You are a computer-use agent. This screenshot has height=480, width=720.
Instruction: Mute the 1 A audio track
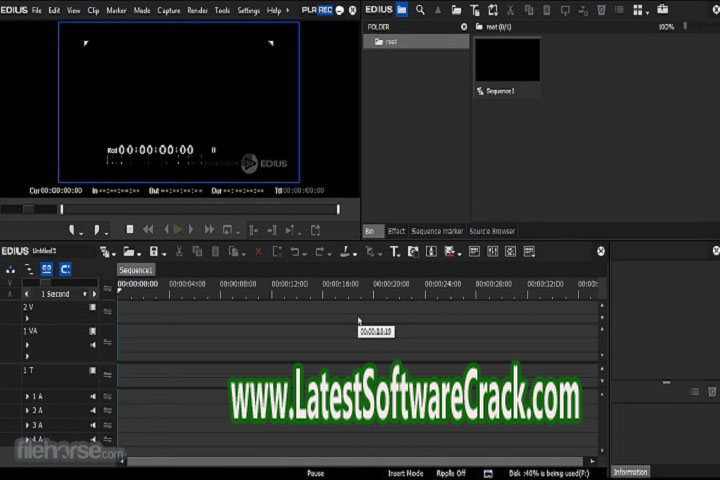click(93, 396)
